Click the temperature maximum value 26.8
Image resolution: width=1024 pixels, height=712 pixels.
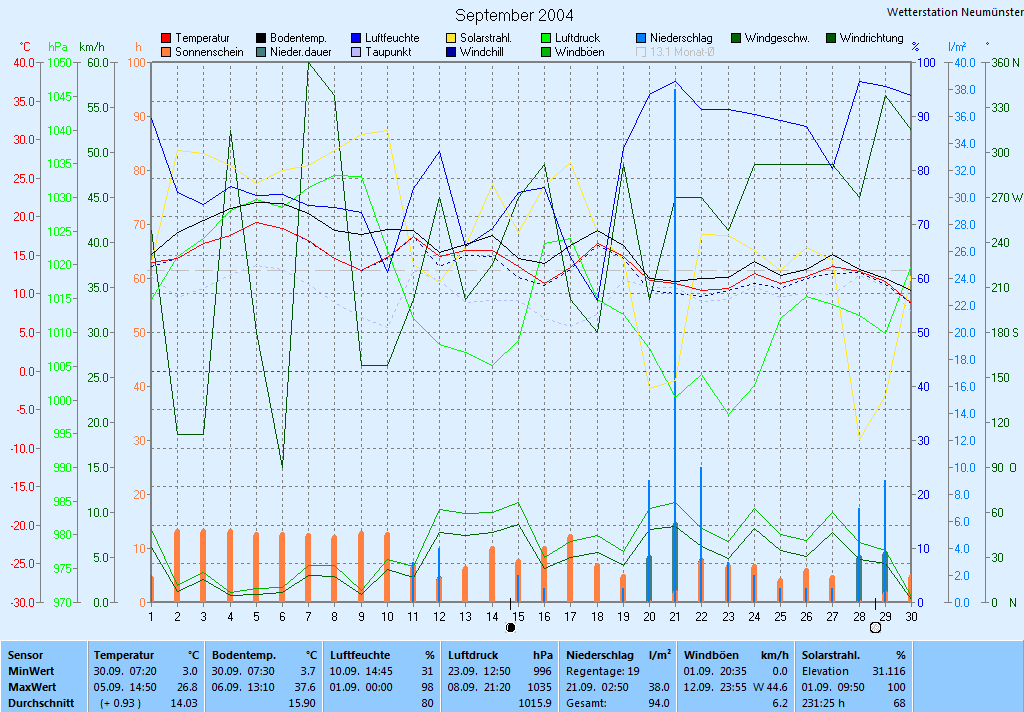187,687
